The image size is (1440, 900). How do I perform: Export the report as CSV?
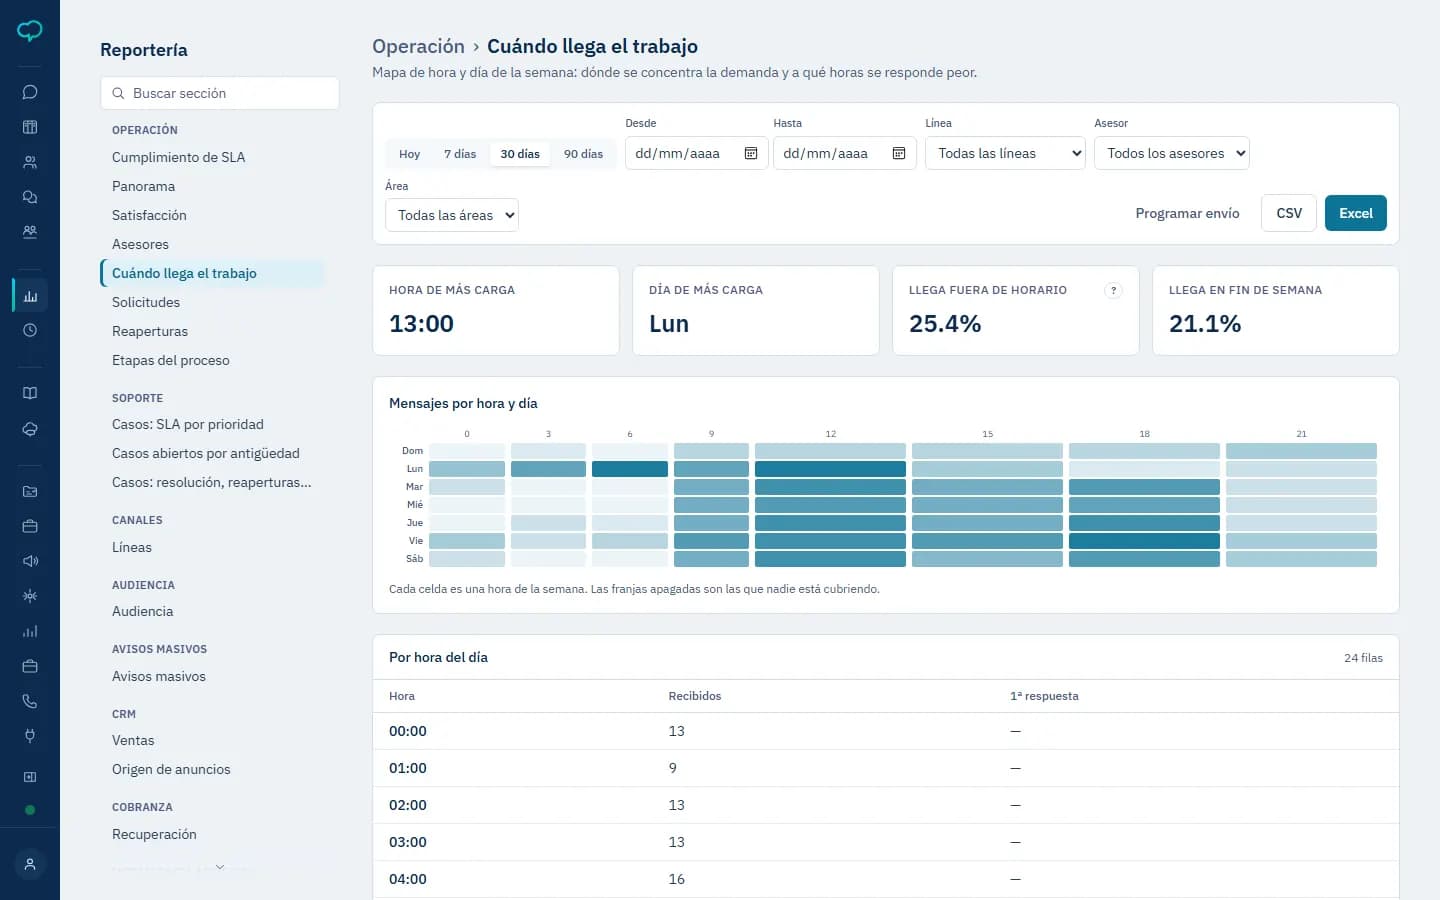pos(1289,213)
